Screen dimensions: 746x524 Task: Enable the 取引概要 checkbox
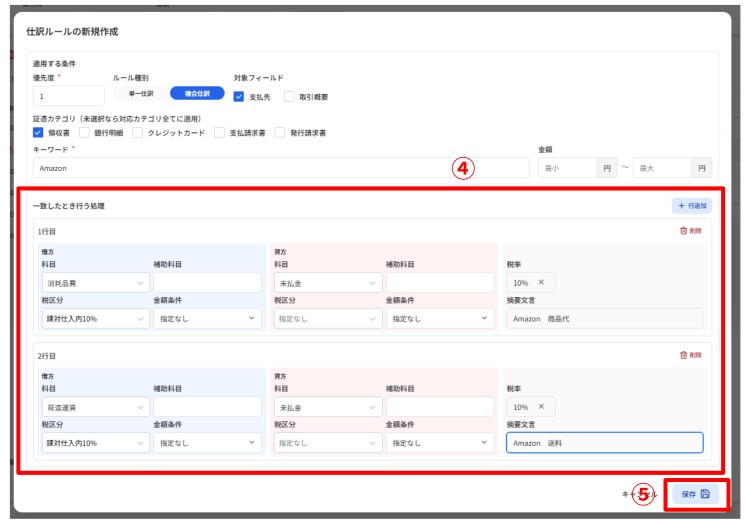click(289, 97)
